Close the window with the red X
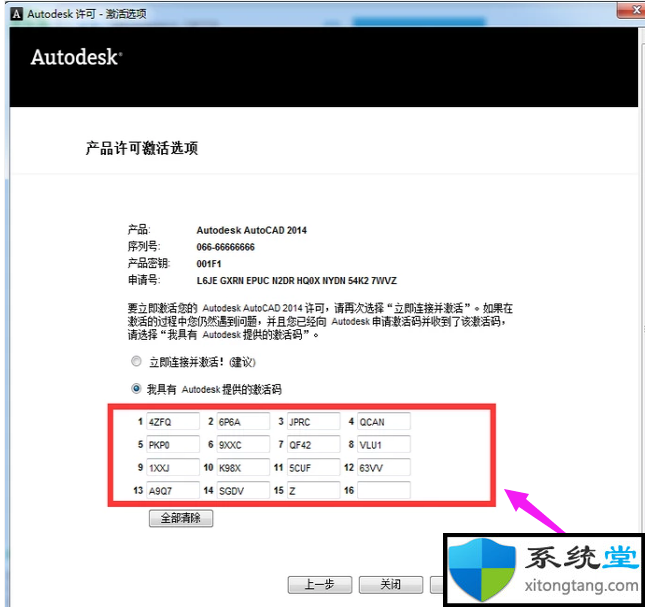This screenshot has height=607, width=645. pyautogui.click(x=631, y=10)
